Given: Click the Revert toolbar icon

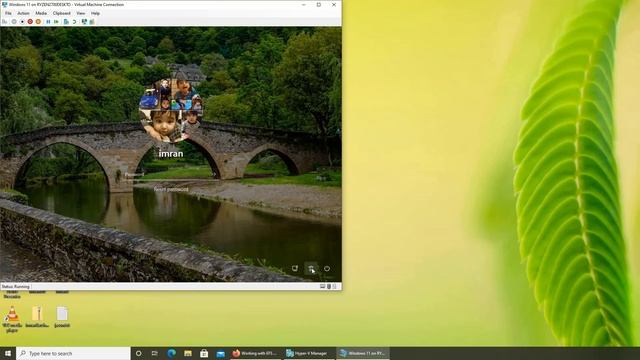Looking at the screenshot, I should pos(74,22).
